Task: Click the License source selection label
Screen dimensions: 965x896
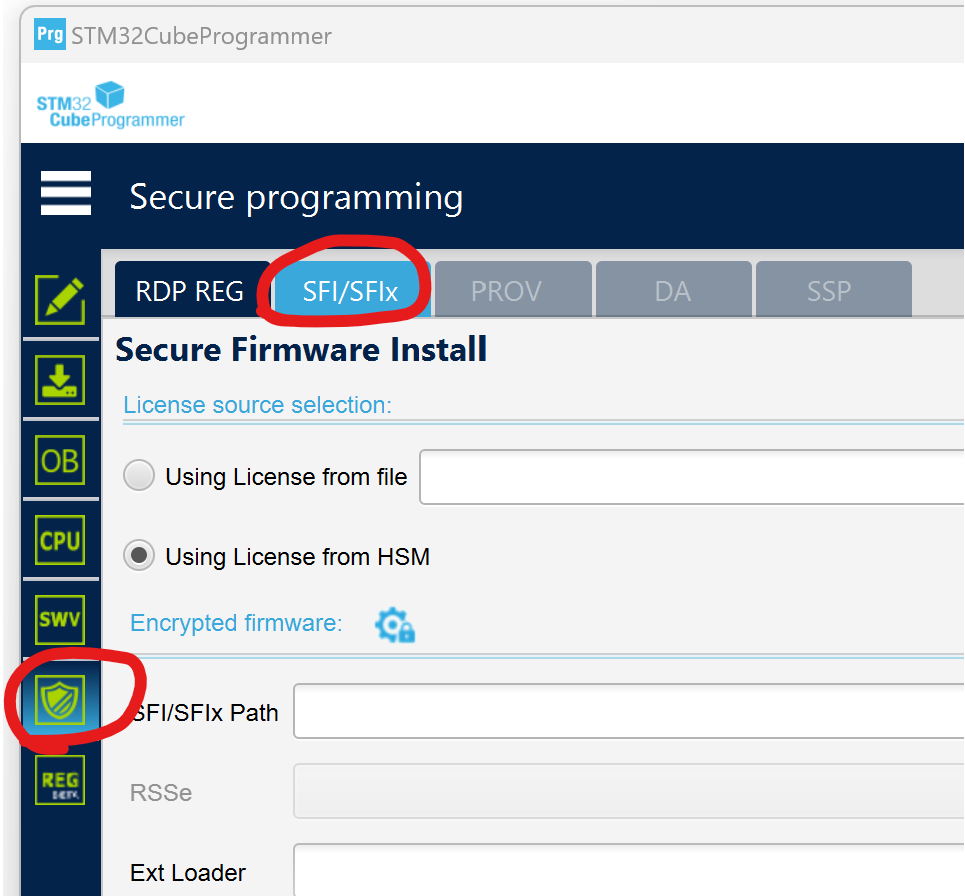Action: 257,405
